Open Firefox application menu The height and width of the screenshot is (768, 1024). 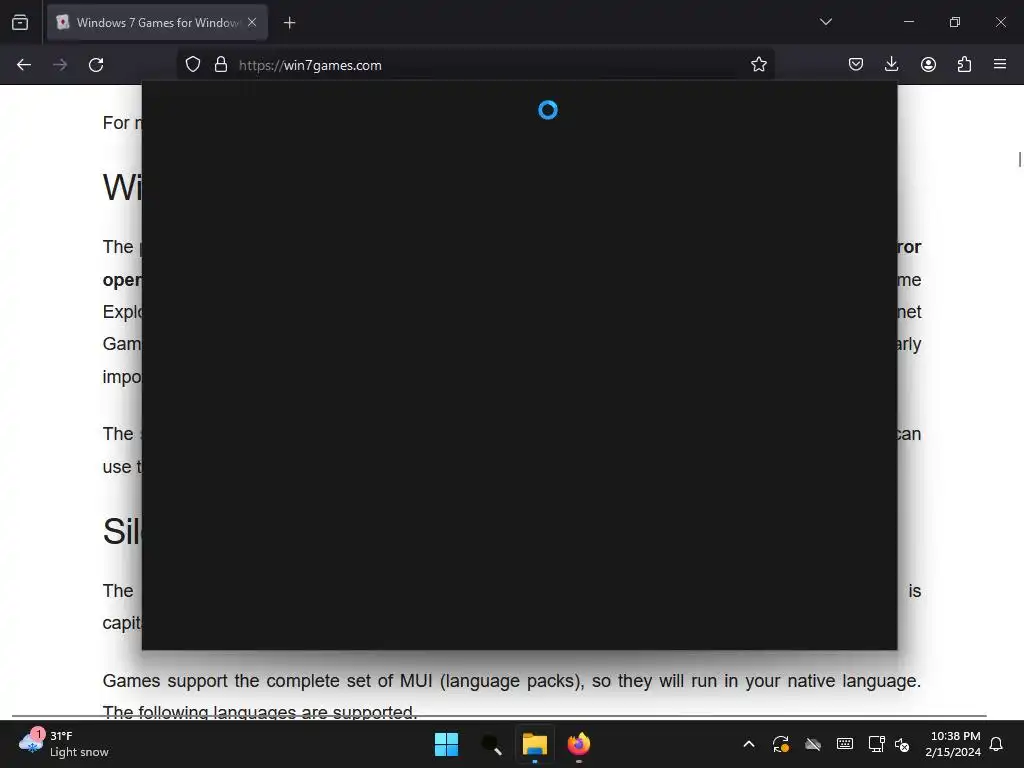click(1000, 64)
